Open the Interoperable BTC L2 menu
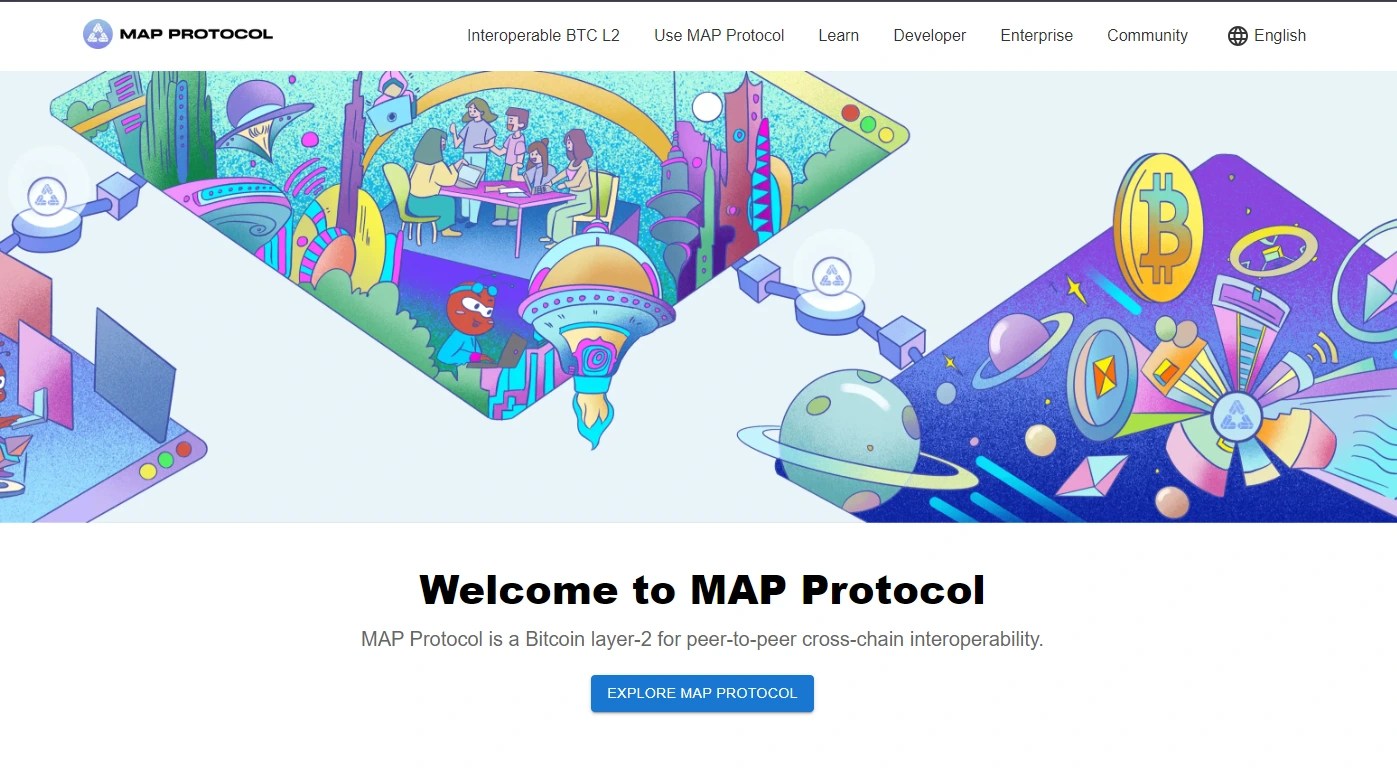 point(543,36)
